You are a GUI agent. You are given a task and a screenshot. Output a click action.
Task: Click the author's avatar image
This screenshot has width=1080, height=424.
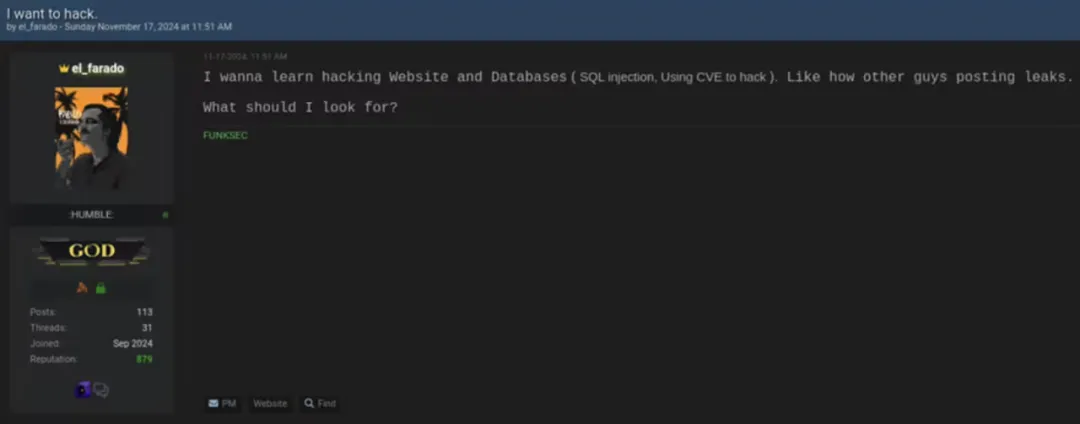(91, 137)
